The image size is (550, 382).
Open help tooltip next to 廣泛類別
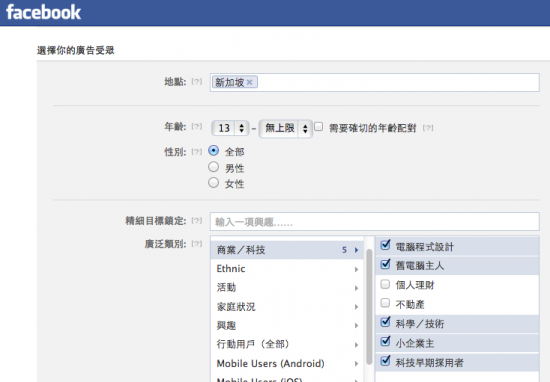196,244
